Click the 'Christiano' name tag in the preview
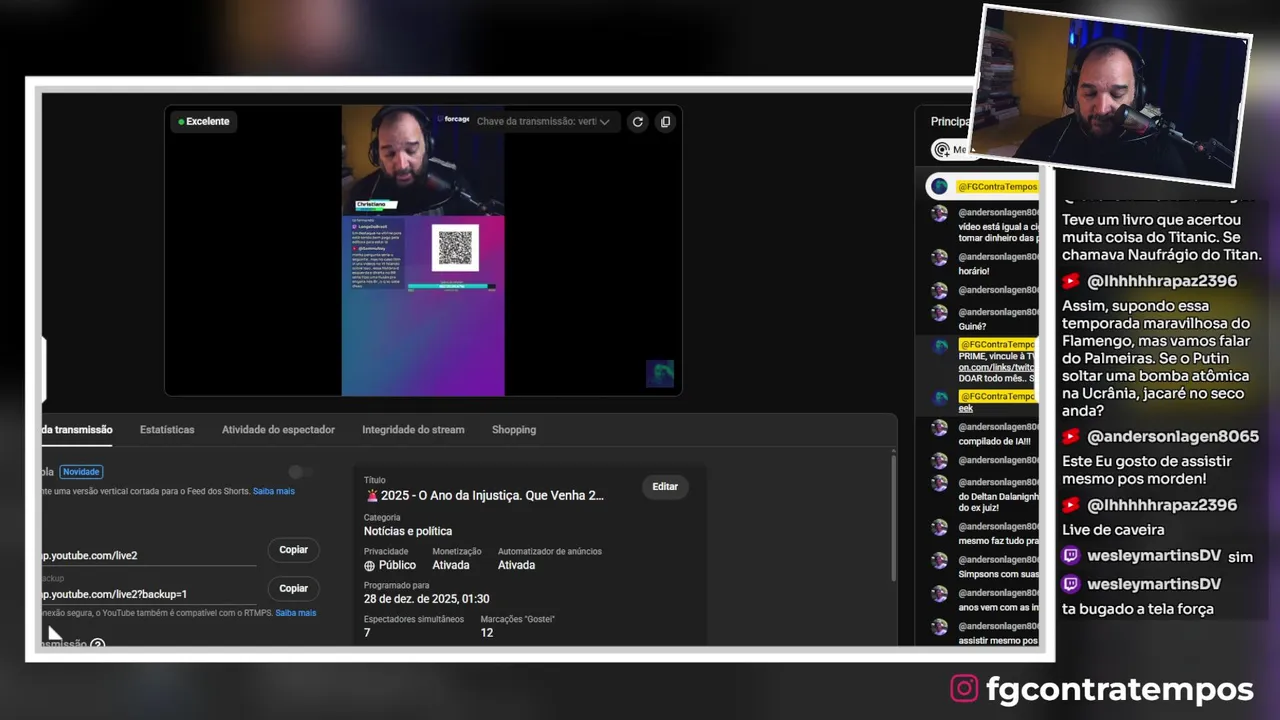 (375, 204)
